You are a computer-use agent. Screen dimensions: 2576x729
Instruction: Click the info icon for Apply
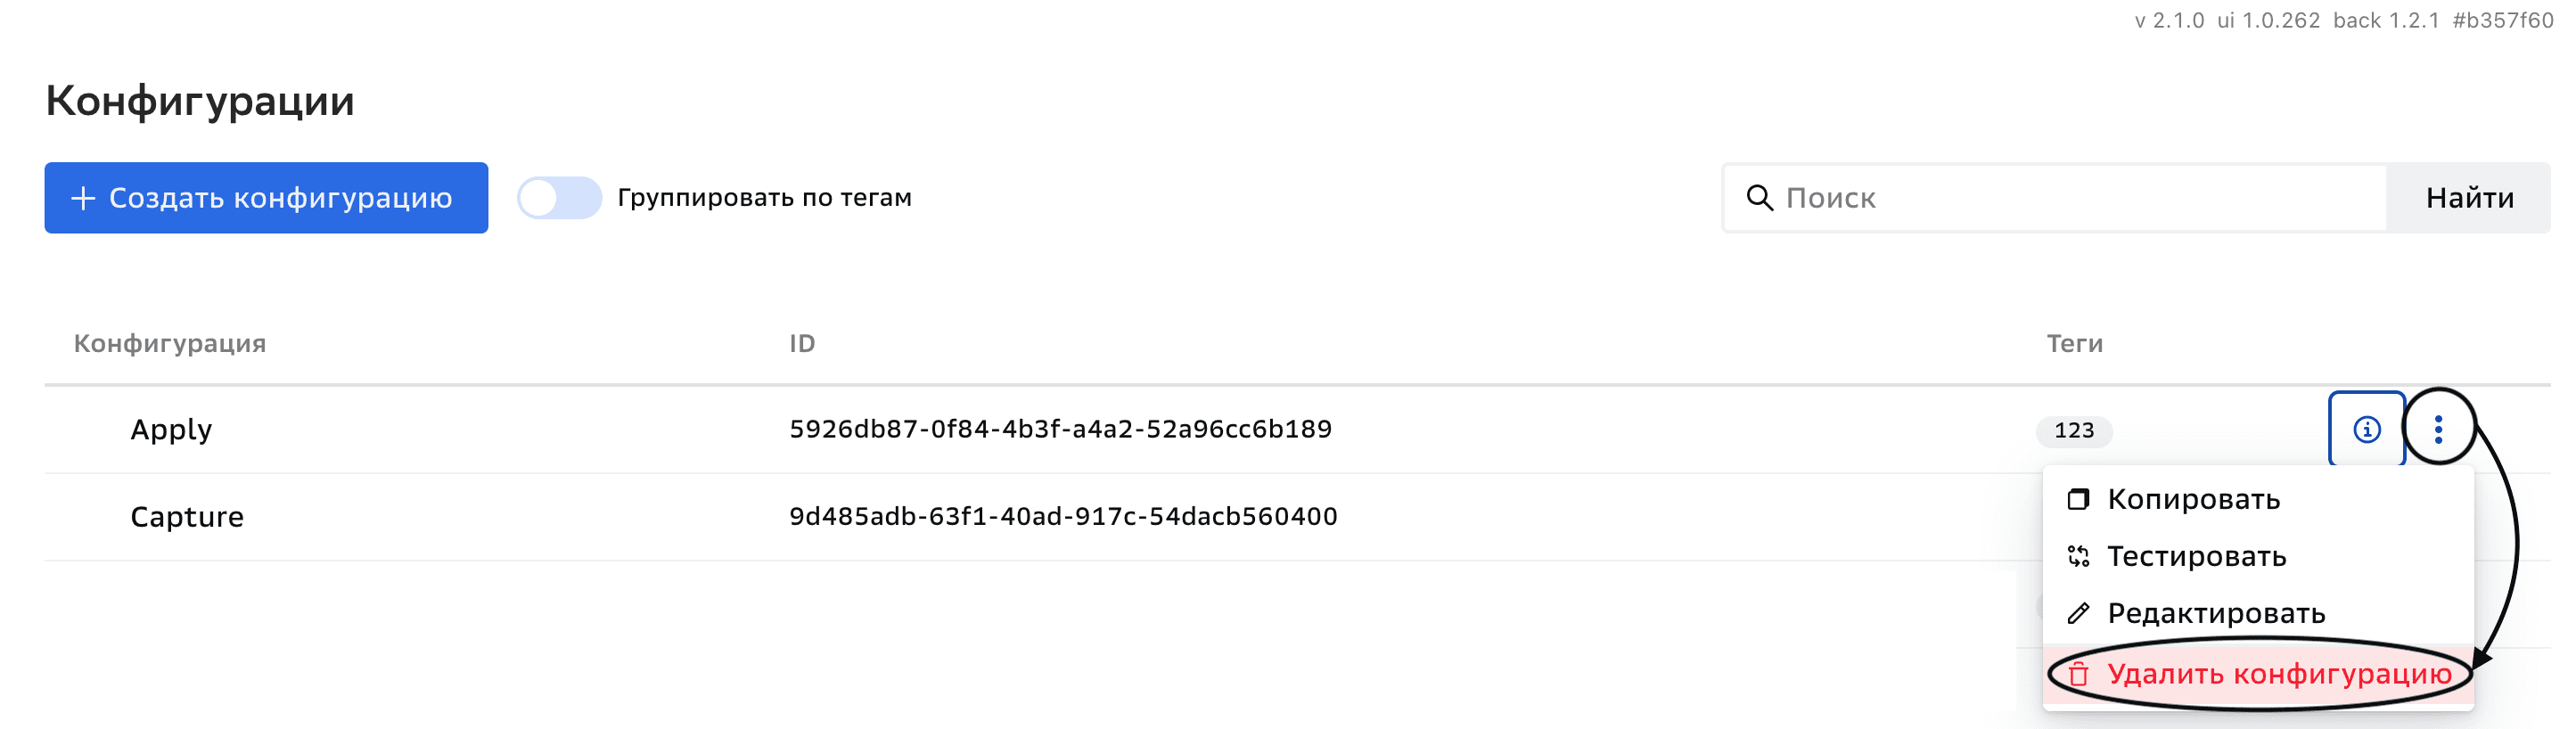[2366, 429]
